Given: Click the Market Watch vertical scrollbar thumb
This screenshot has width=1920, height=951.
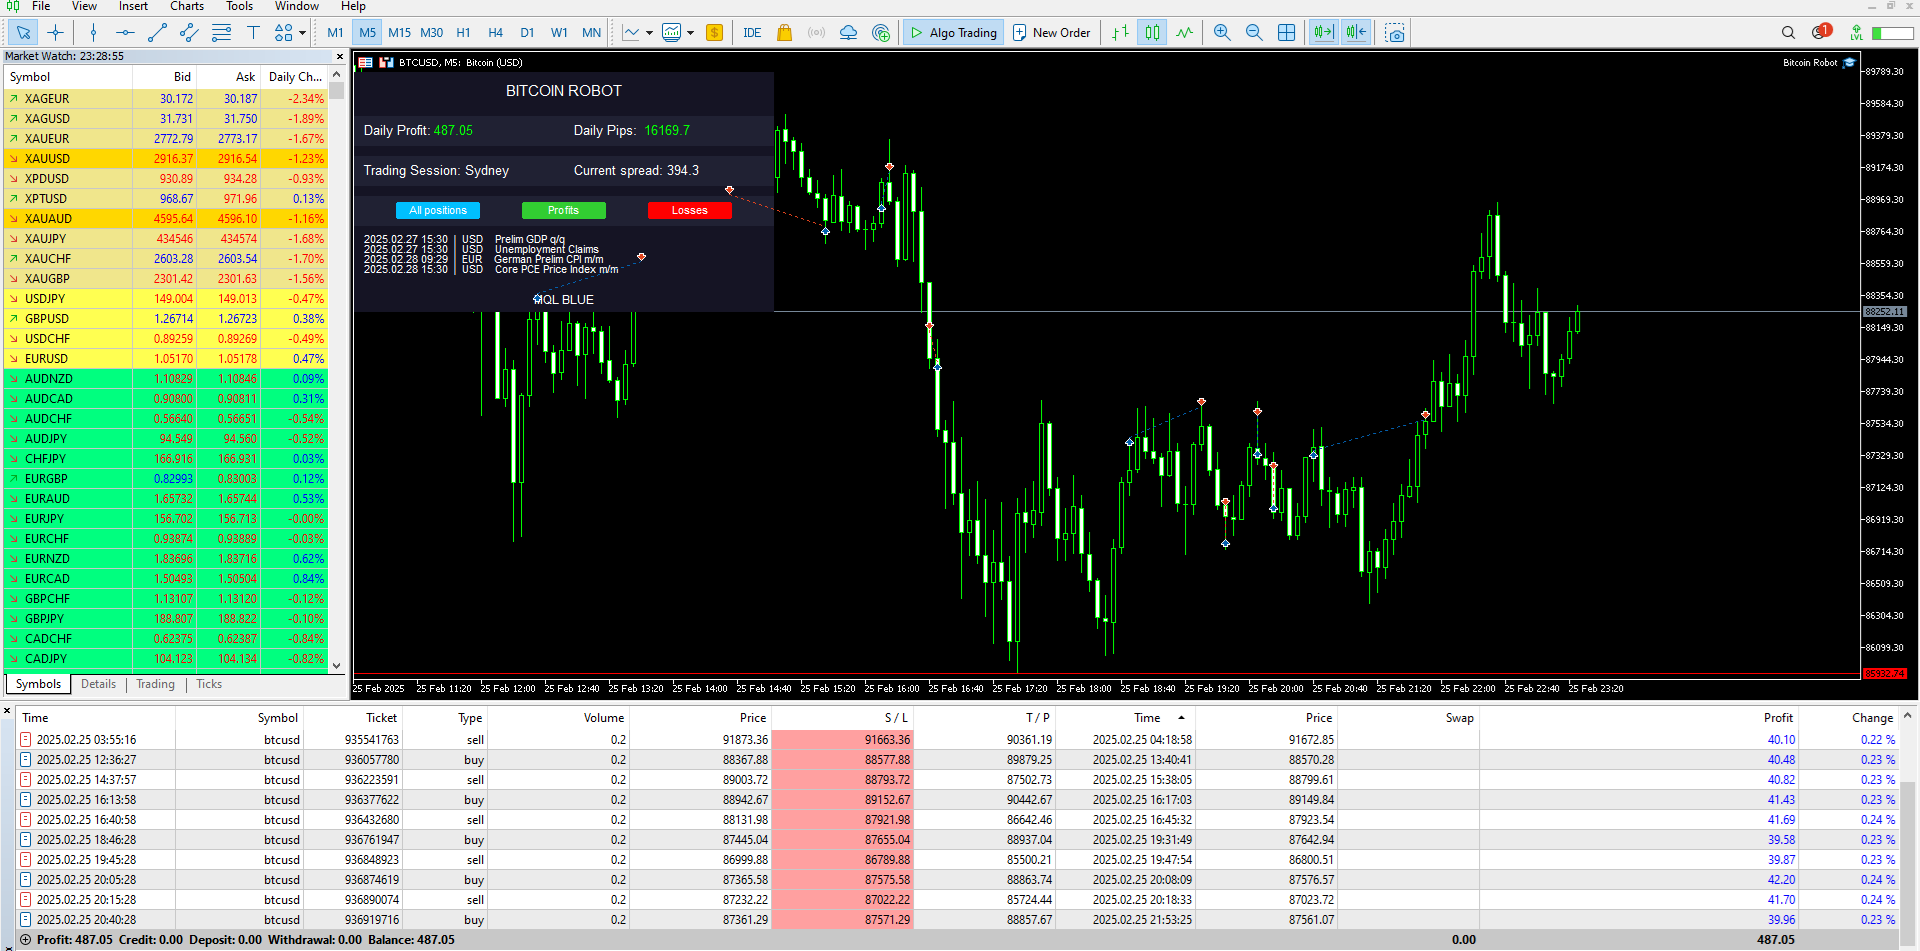Looking at the screenshot, I should pyautogui.click(x=337, y=91).
